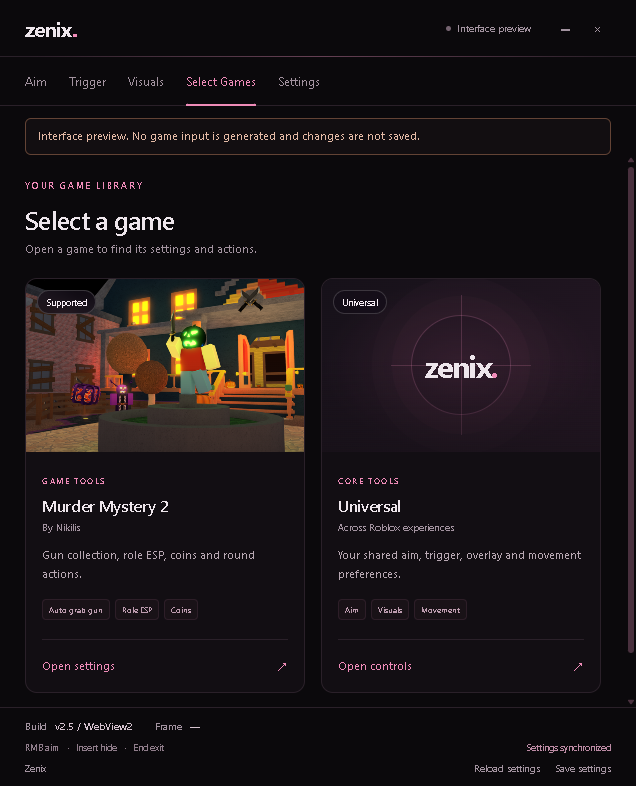
Task: Click the Visuals tag on Universal card
Action: pyautogui.click(x=390, y=610)
